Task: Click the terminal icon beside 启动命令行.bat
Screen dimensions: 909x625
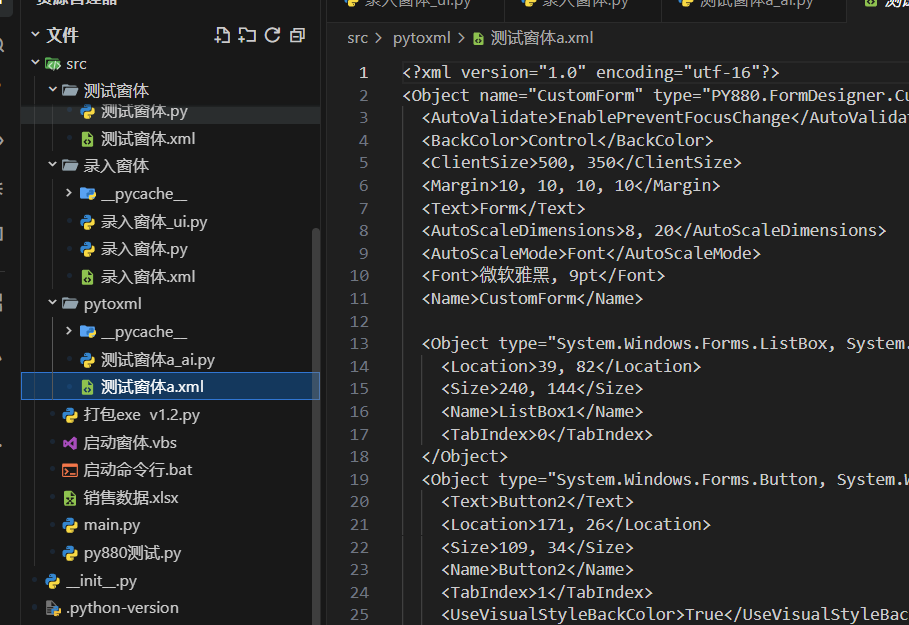Action: click(70, 470)
